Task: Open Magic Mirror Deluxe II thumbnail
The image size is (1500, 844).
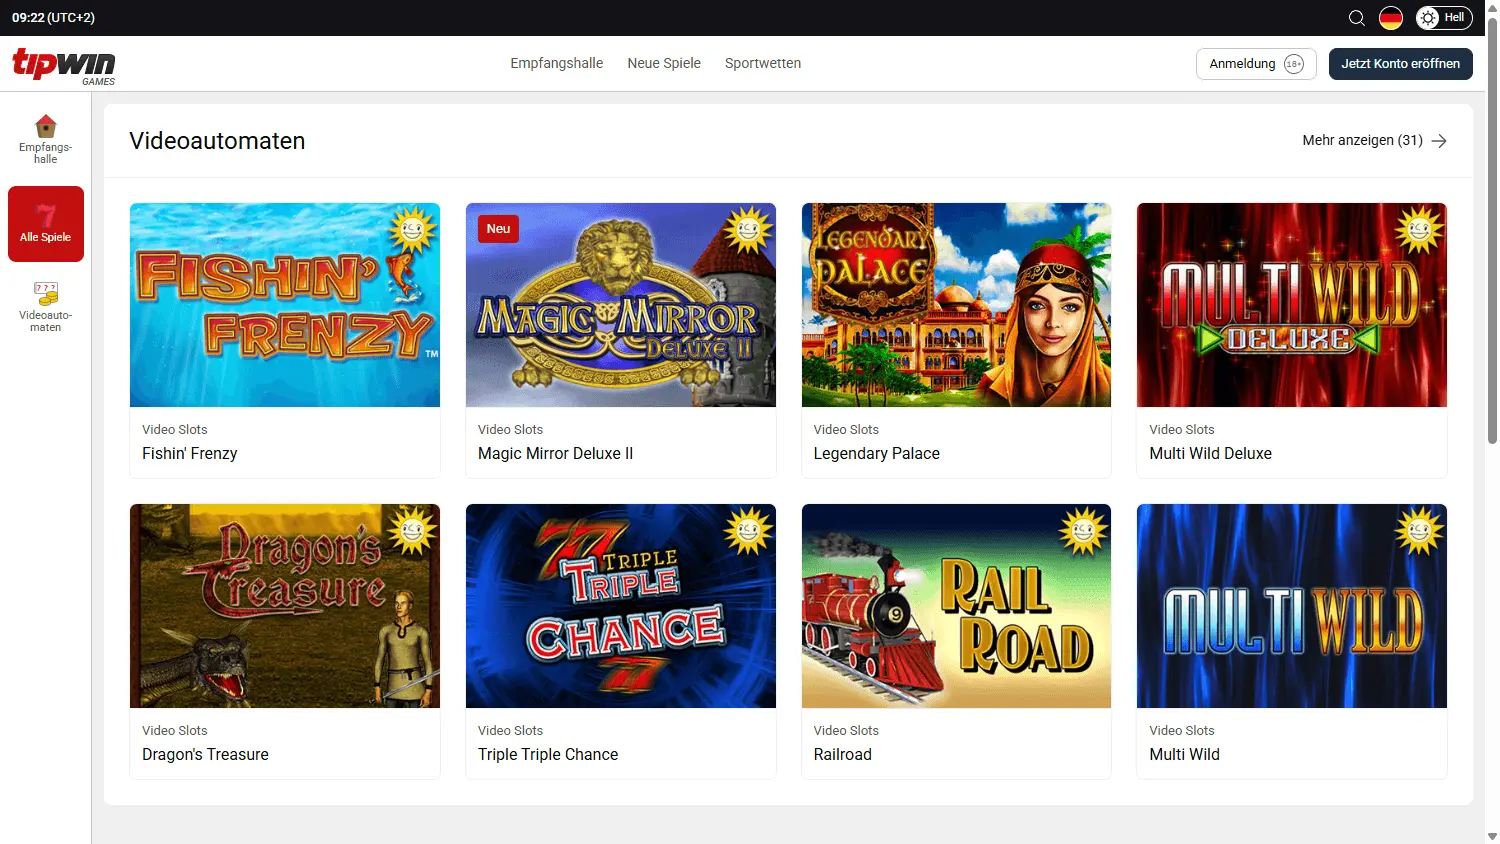Action: click(x=621, y=305)
